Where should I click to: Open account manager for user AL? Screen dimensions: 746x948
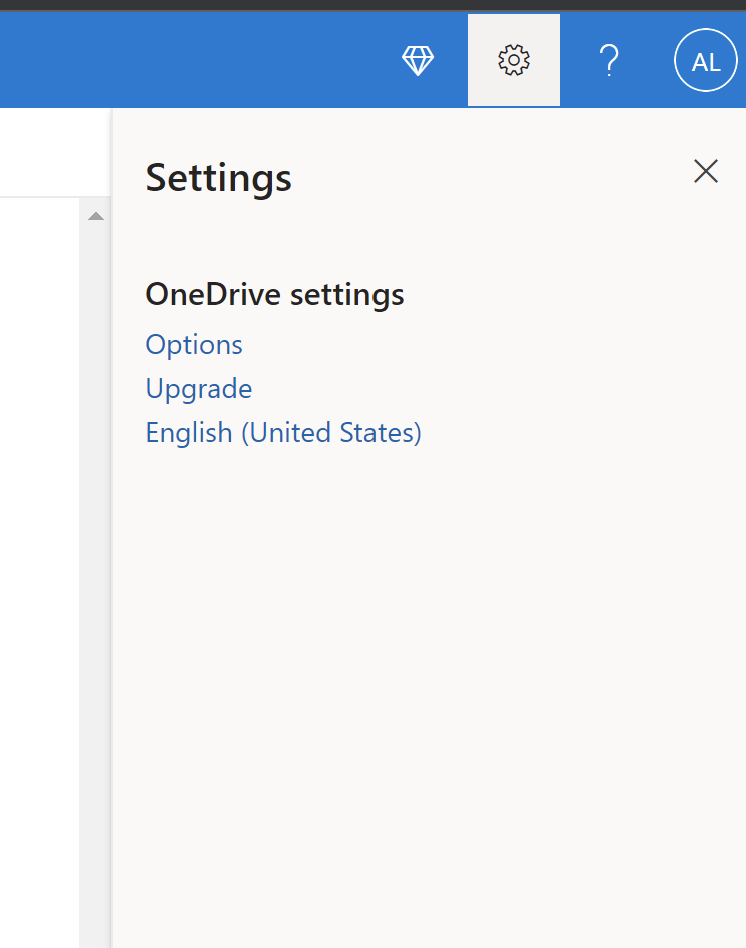click(x=705, y=61)
